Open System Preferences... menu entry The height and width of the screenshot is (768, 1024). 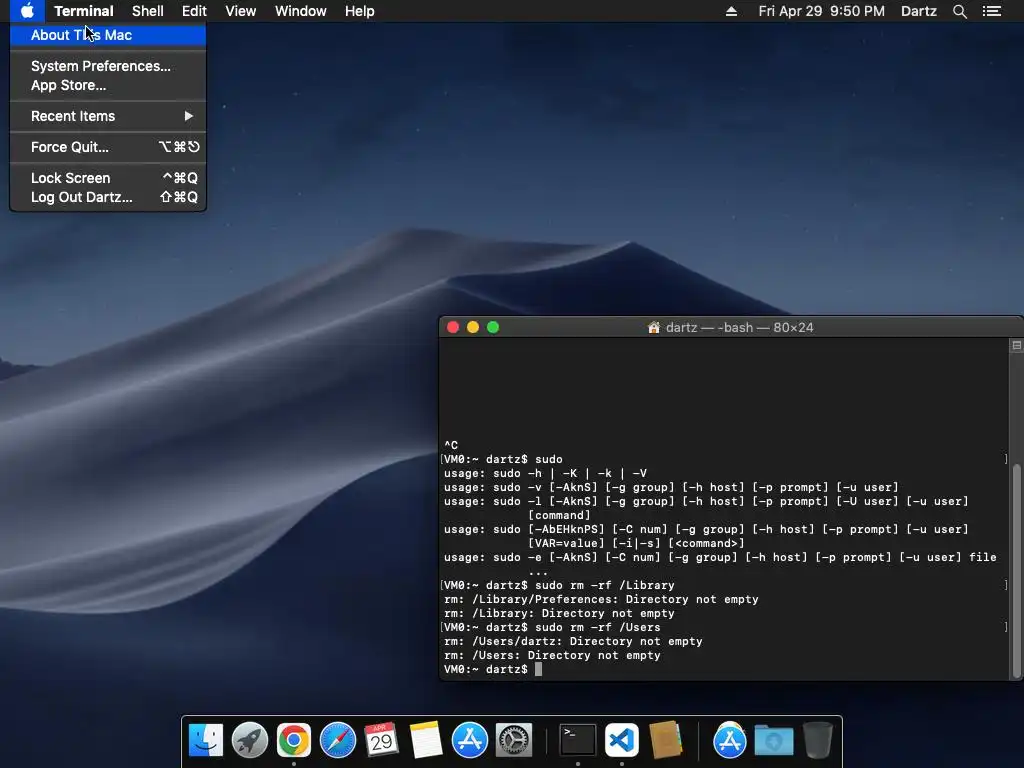(108, 66)
